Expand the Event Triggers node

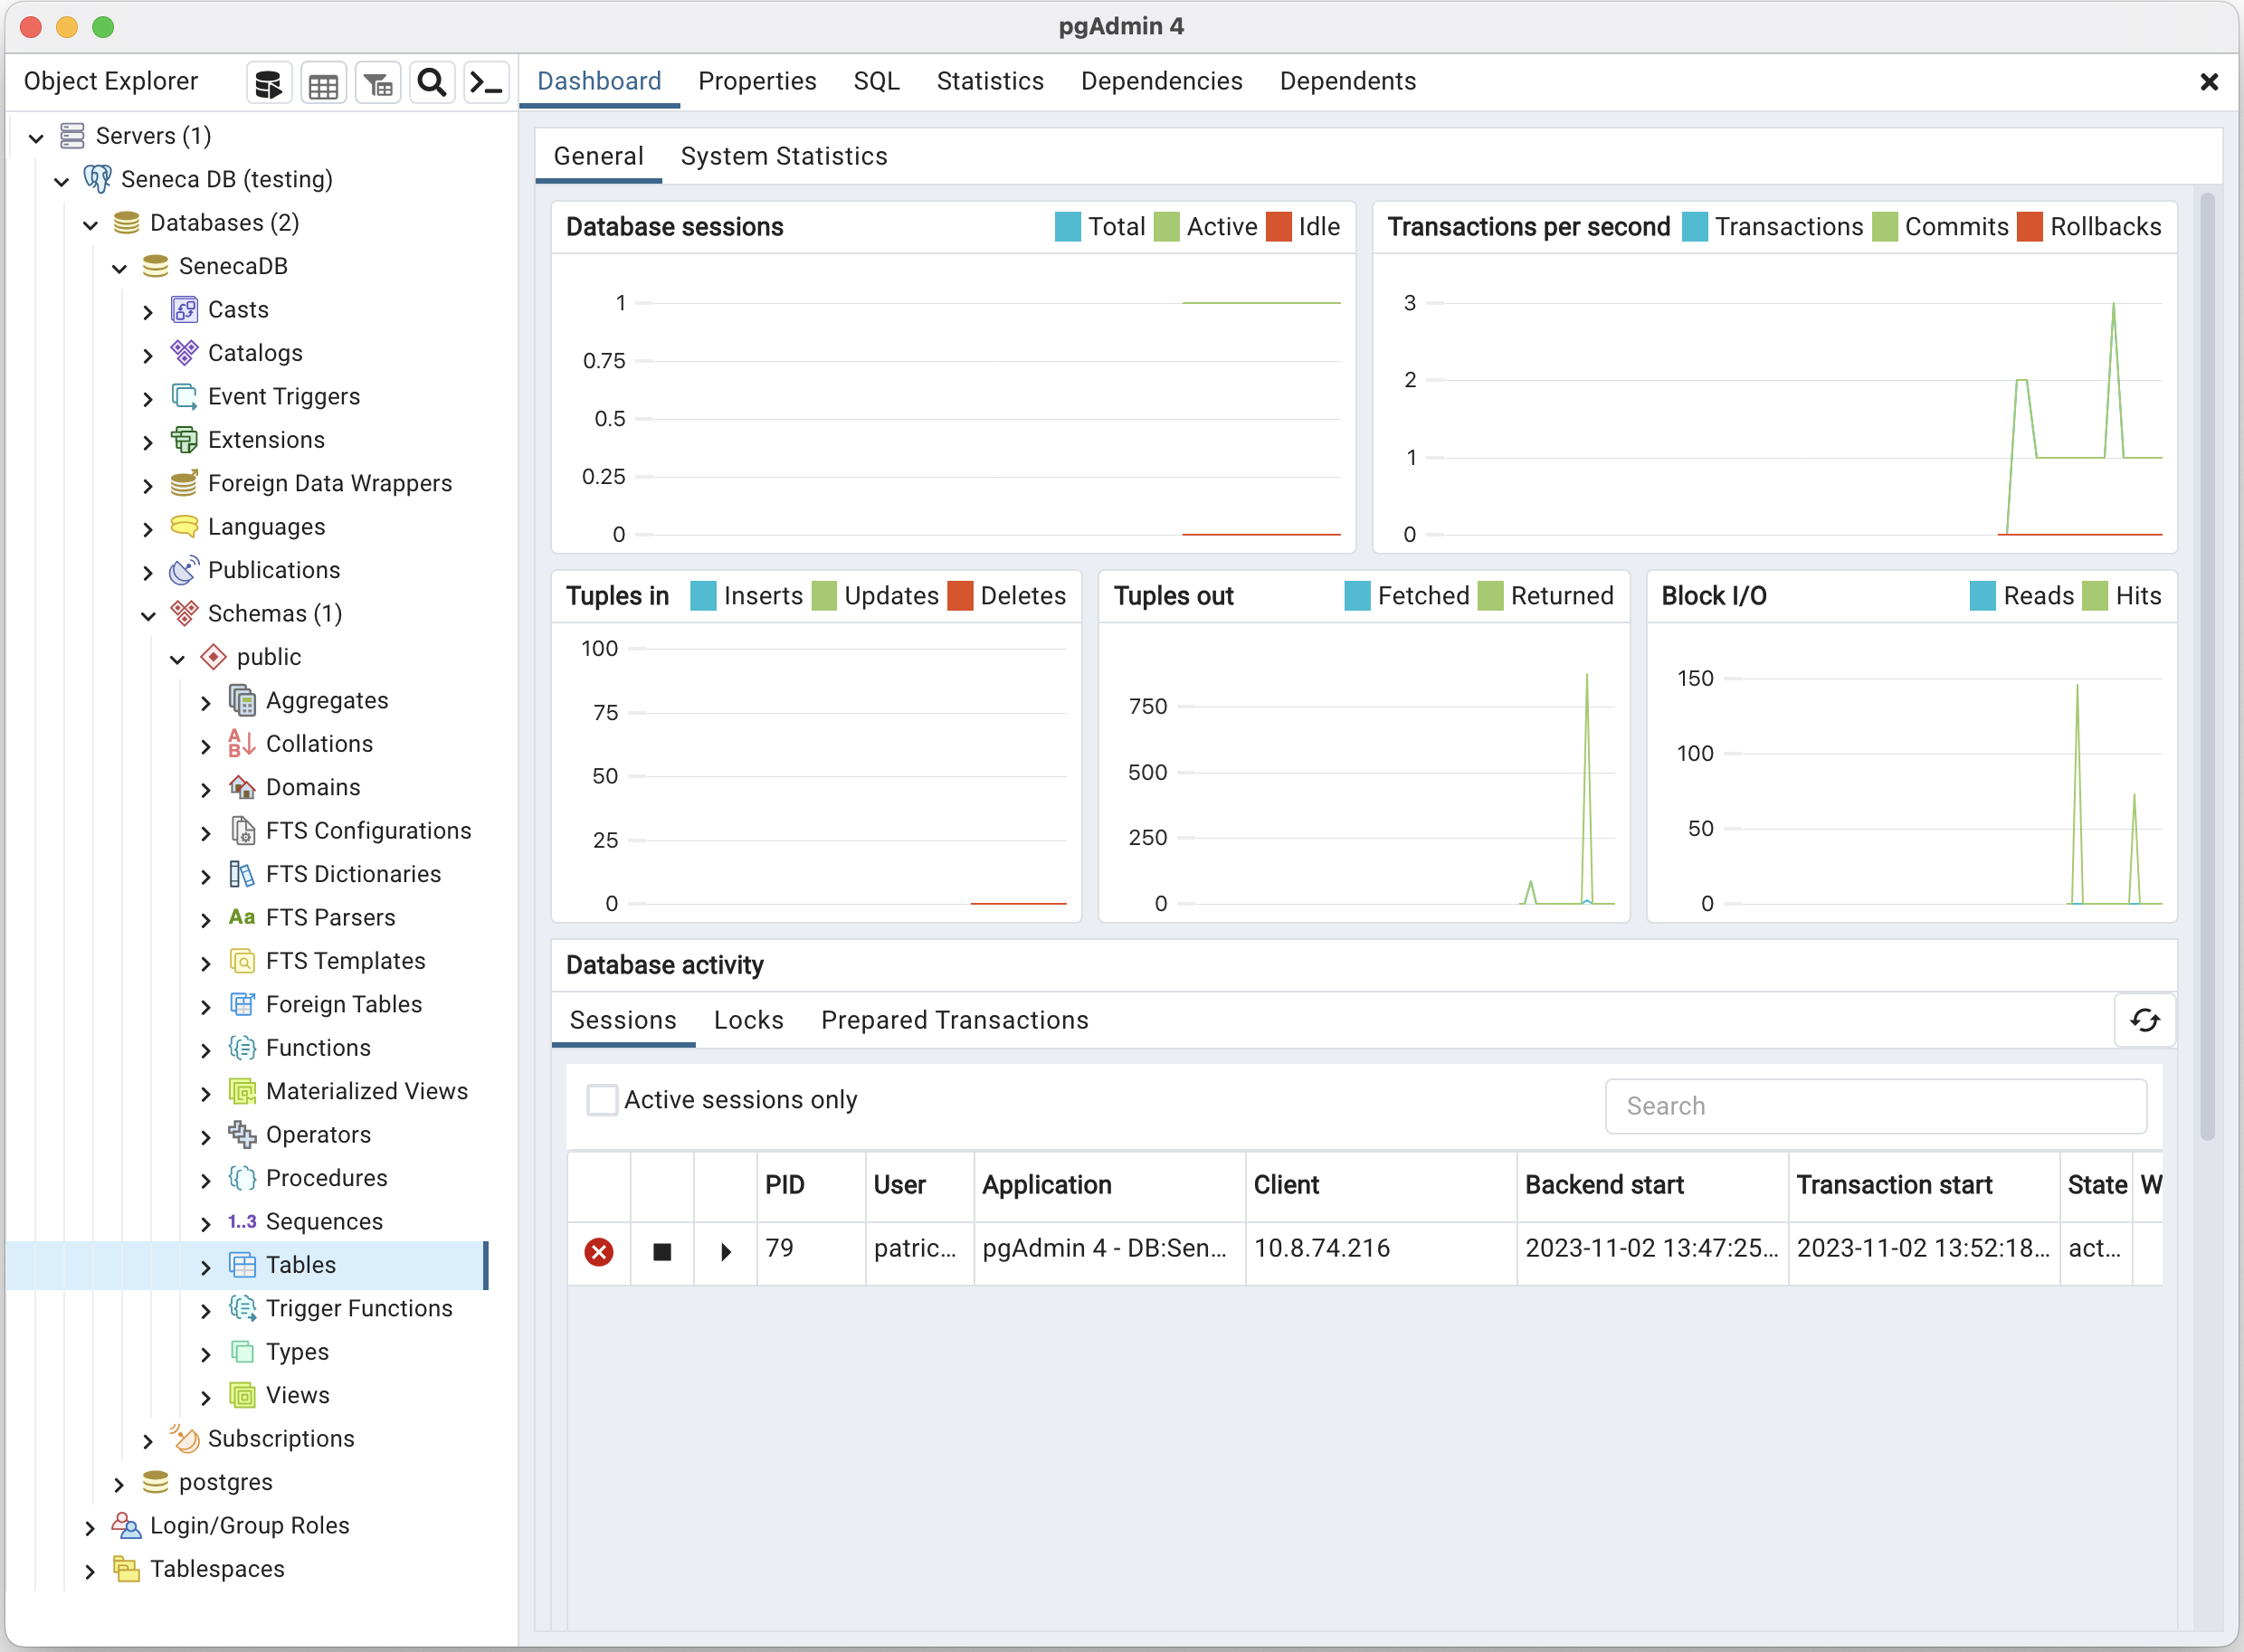click(148, 398)
